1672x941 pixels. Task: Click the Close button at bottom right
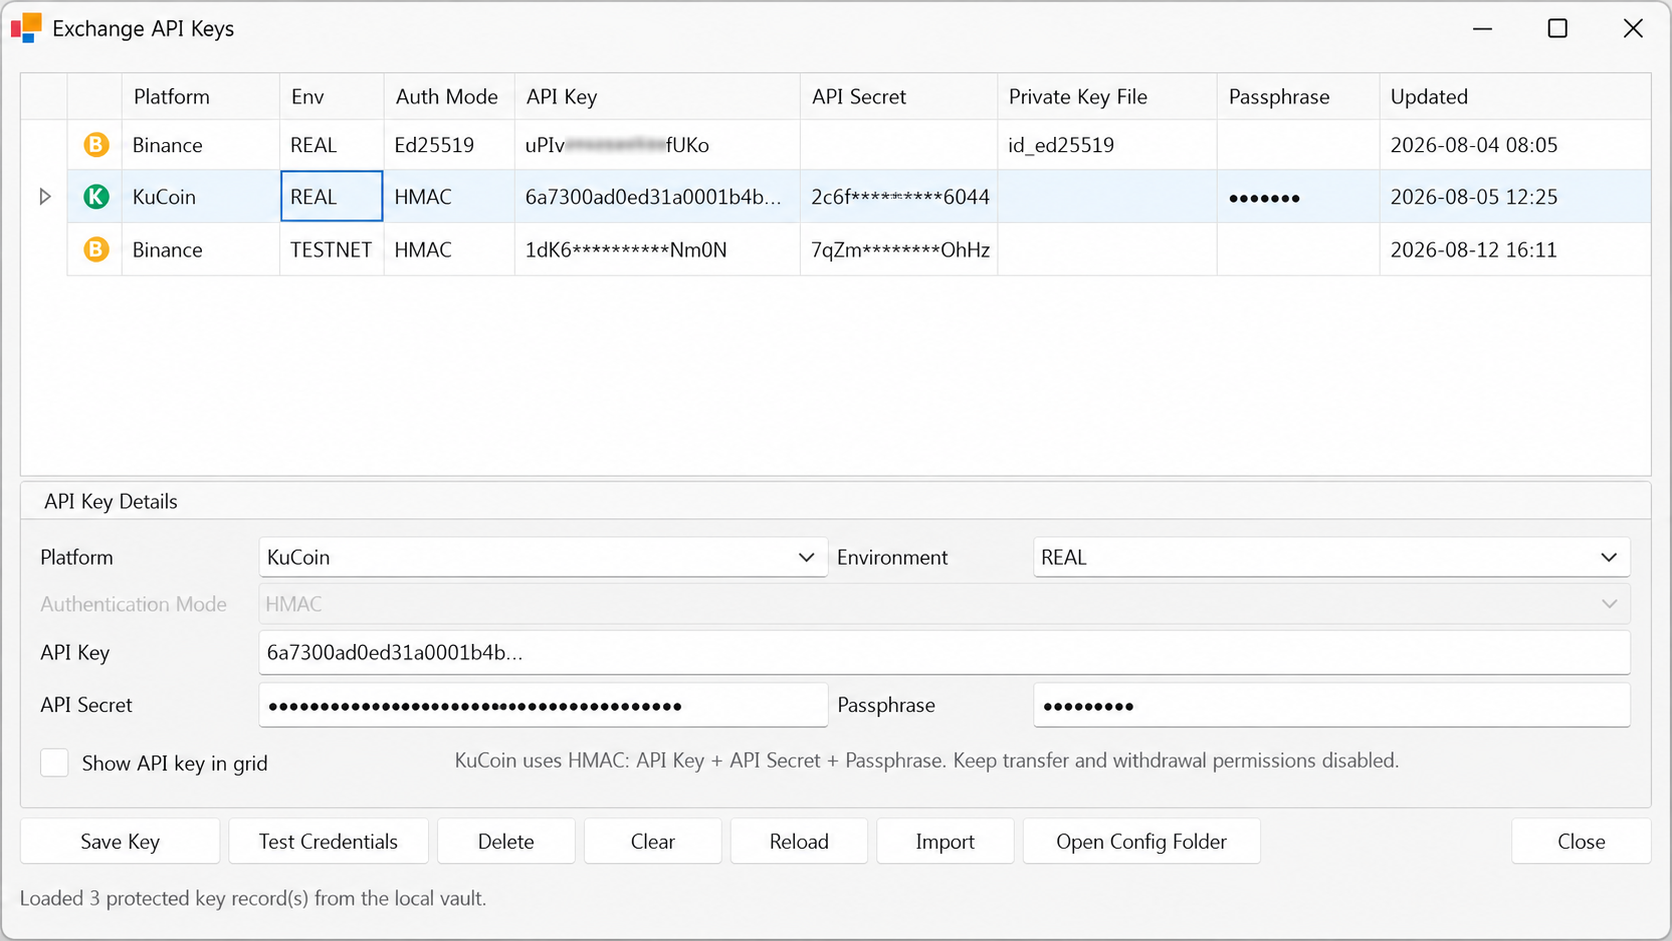(1581, 841)
